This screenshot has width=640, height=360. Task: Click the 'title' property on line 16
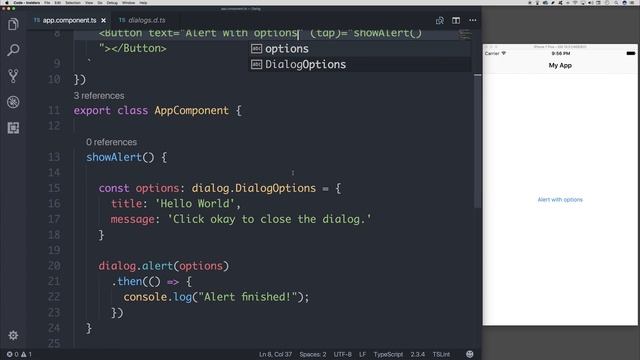coord(127,204)
